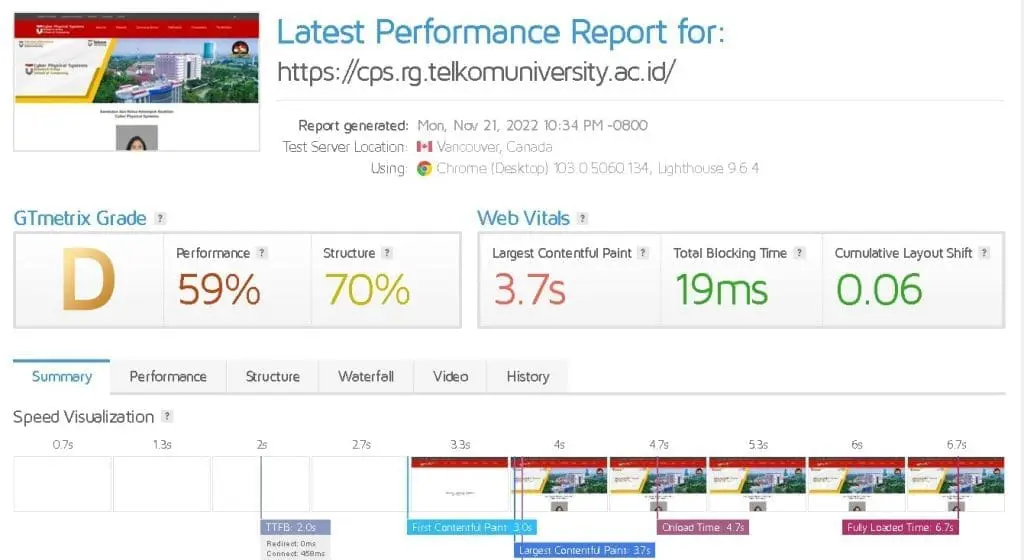This screenshot has width=1024, height=560.
Task: Switch to the Performance tab
Action: (168, 377)
